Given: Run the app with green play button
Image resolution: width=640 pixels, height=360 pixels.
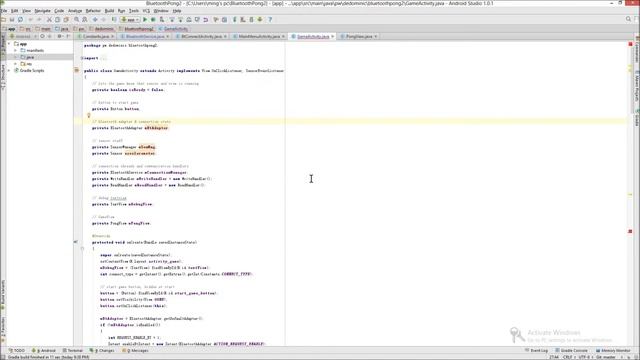Looking at the screenshot, I should [x=145, y=20].
